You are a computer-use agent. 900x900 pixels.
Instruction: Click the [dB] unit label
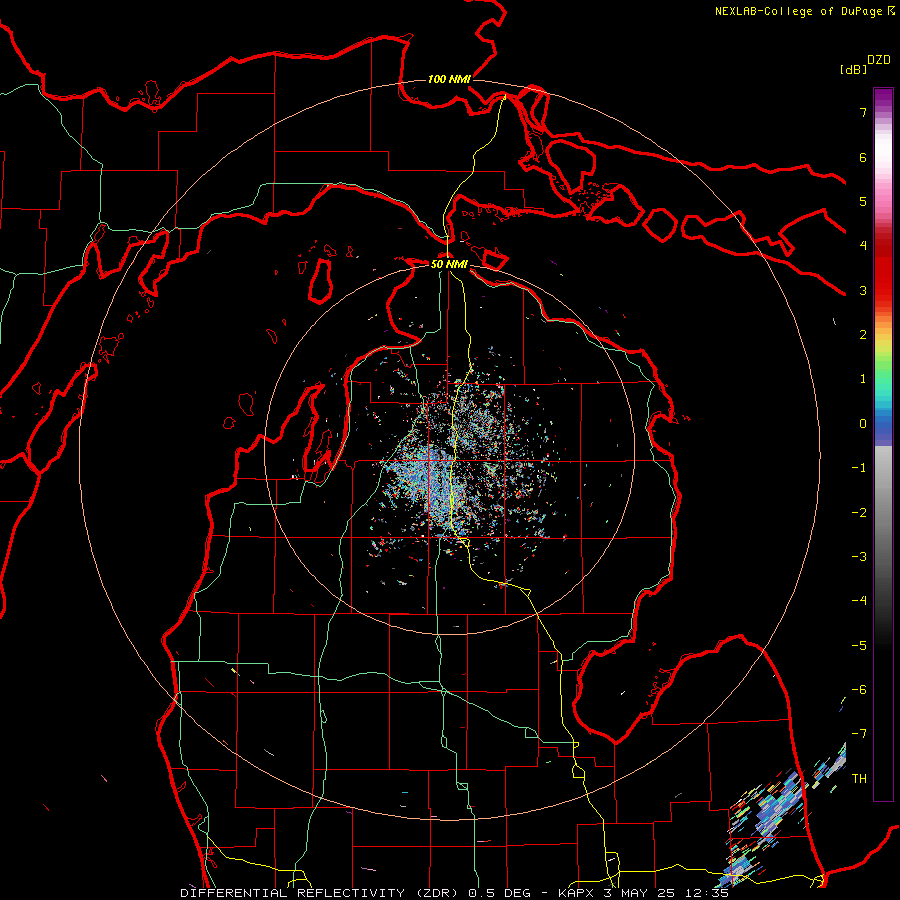point(853,69)
